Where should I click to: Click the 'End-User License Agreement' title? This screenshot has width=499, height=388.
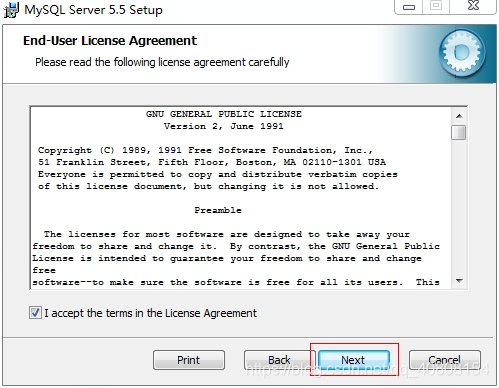[110, 41]
